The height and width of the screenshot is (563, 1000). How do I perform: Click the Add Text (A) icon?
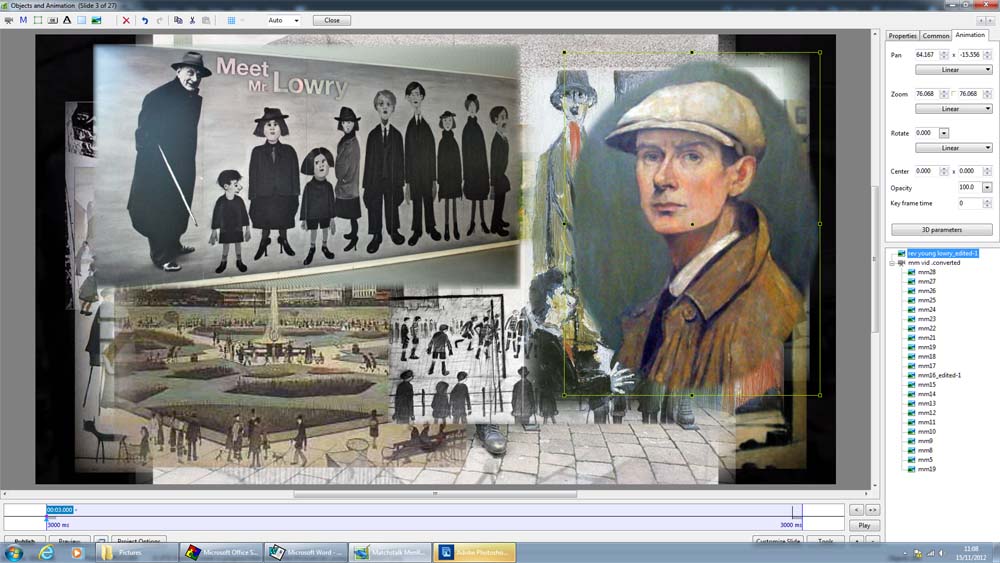pos(67,20)
